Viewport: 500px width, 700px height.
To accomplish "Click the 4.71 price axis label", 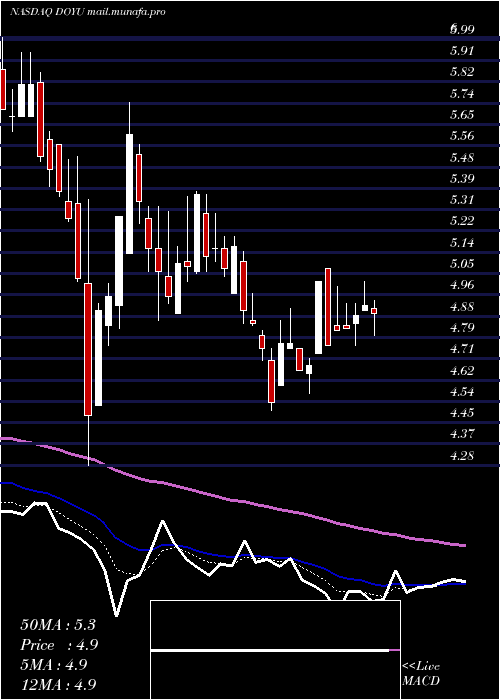I will pyautogui.click(x=462, y=349).
